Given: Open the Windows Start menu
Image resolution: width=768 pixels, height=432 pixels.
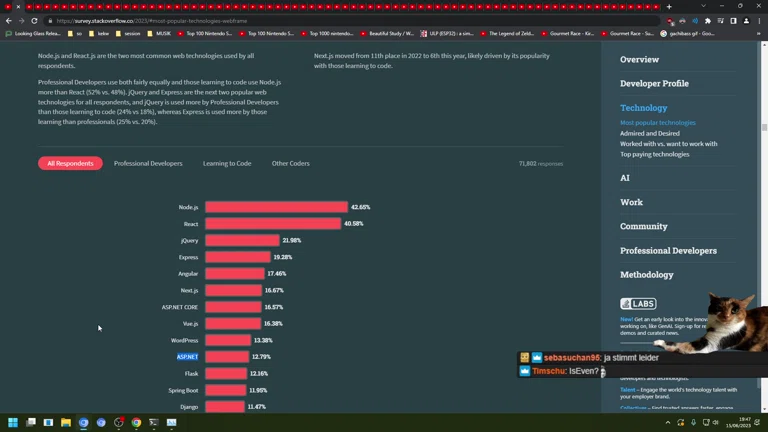Looking at the screenshot, I should pos(13,423).
